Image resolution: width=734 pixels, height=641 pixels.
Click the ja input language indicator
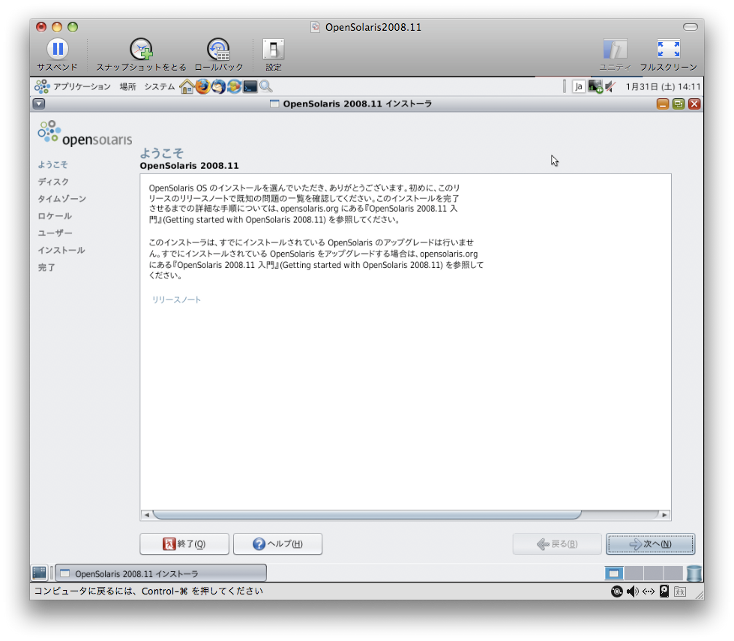pyautogui.click(x=579, y=87)
